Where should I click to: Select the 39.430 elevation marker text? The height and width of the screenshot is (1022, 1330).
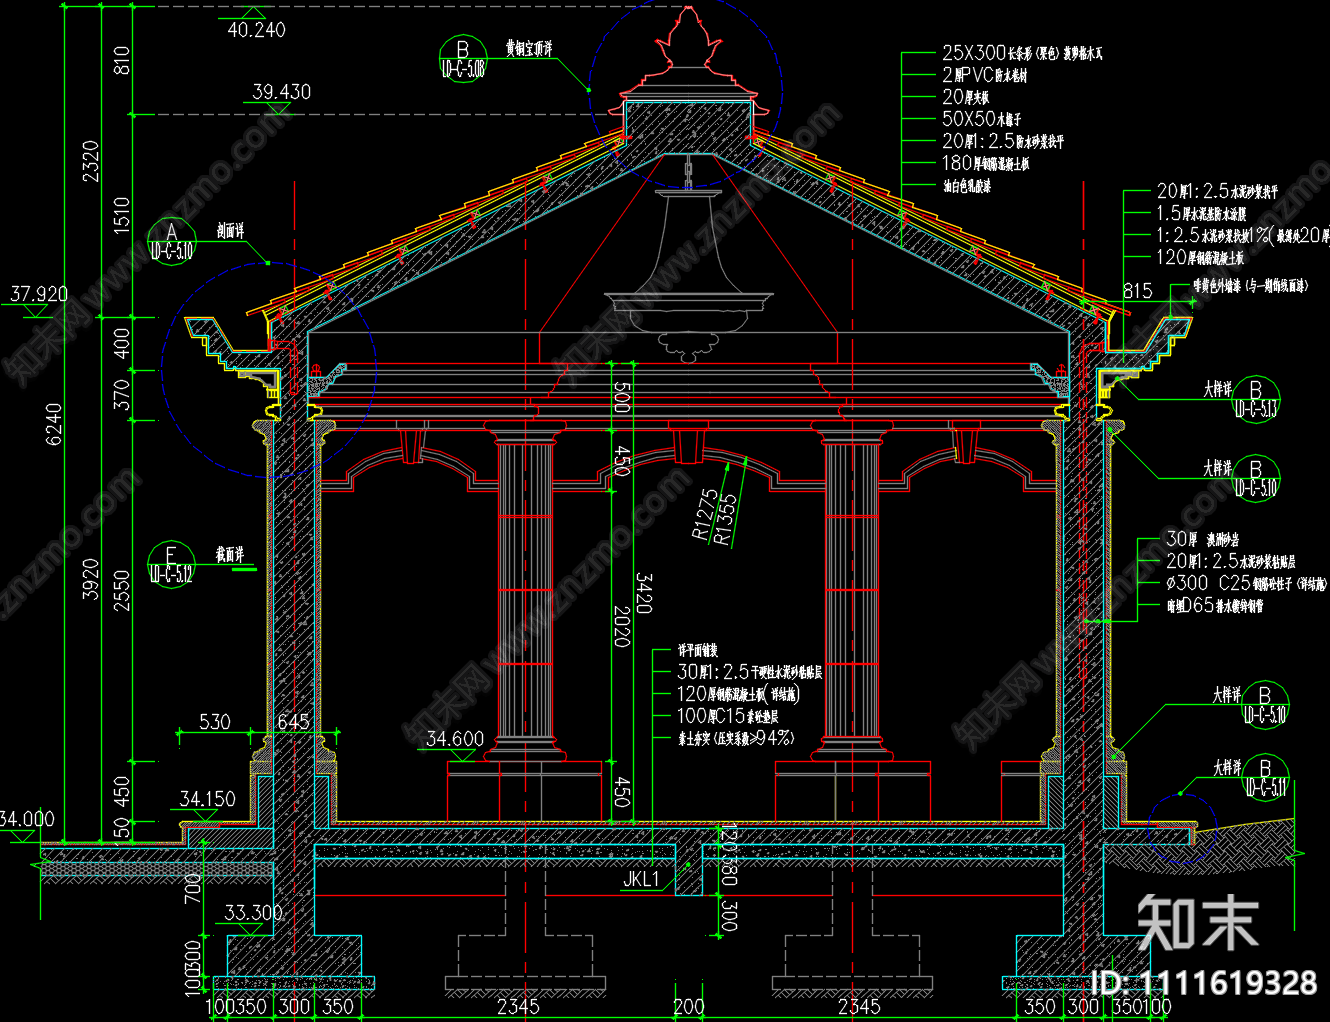pos(281,92)
